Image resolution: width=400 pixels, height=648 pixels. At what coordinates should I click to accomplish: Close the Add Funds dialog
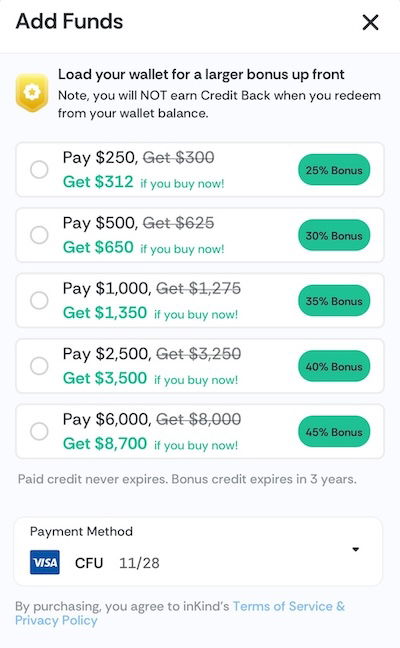[x=370, y=22]
